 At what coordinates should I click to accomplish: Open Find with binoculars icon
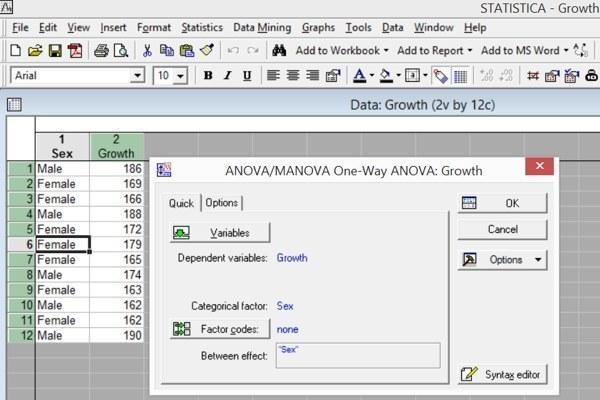pyautogui.click(x=279, y=51)
